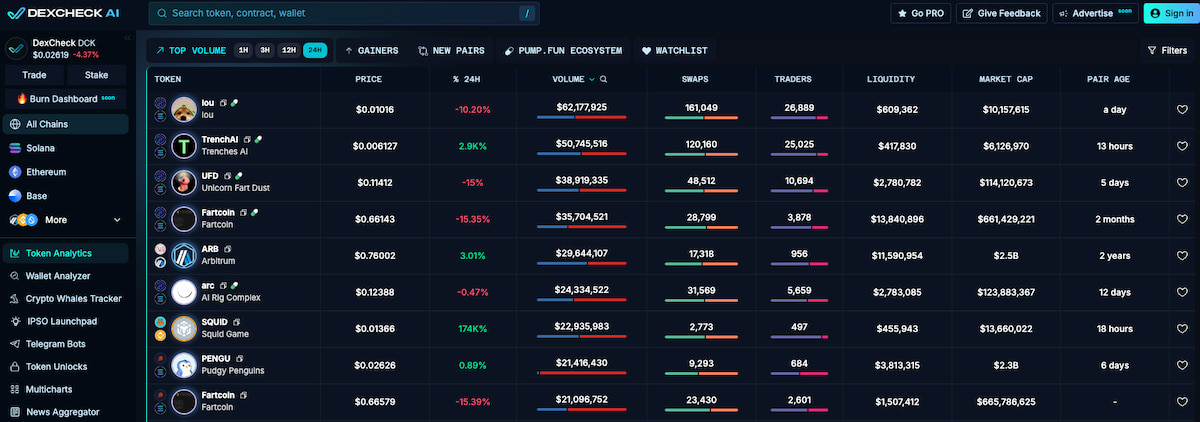
Task: Open the PENGU penguin token logo
Action: pos(183,365)
